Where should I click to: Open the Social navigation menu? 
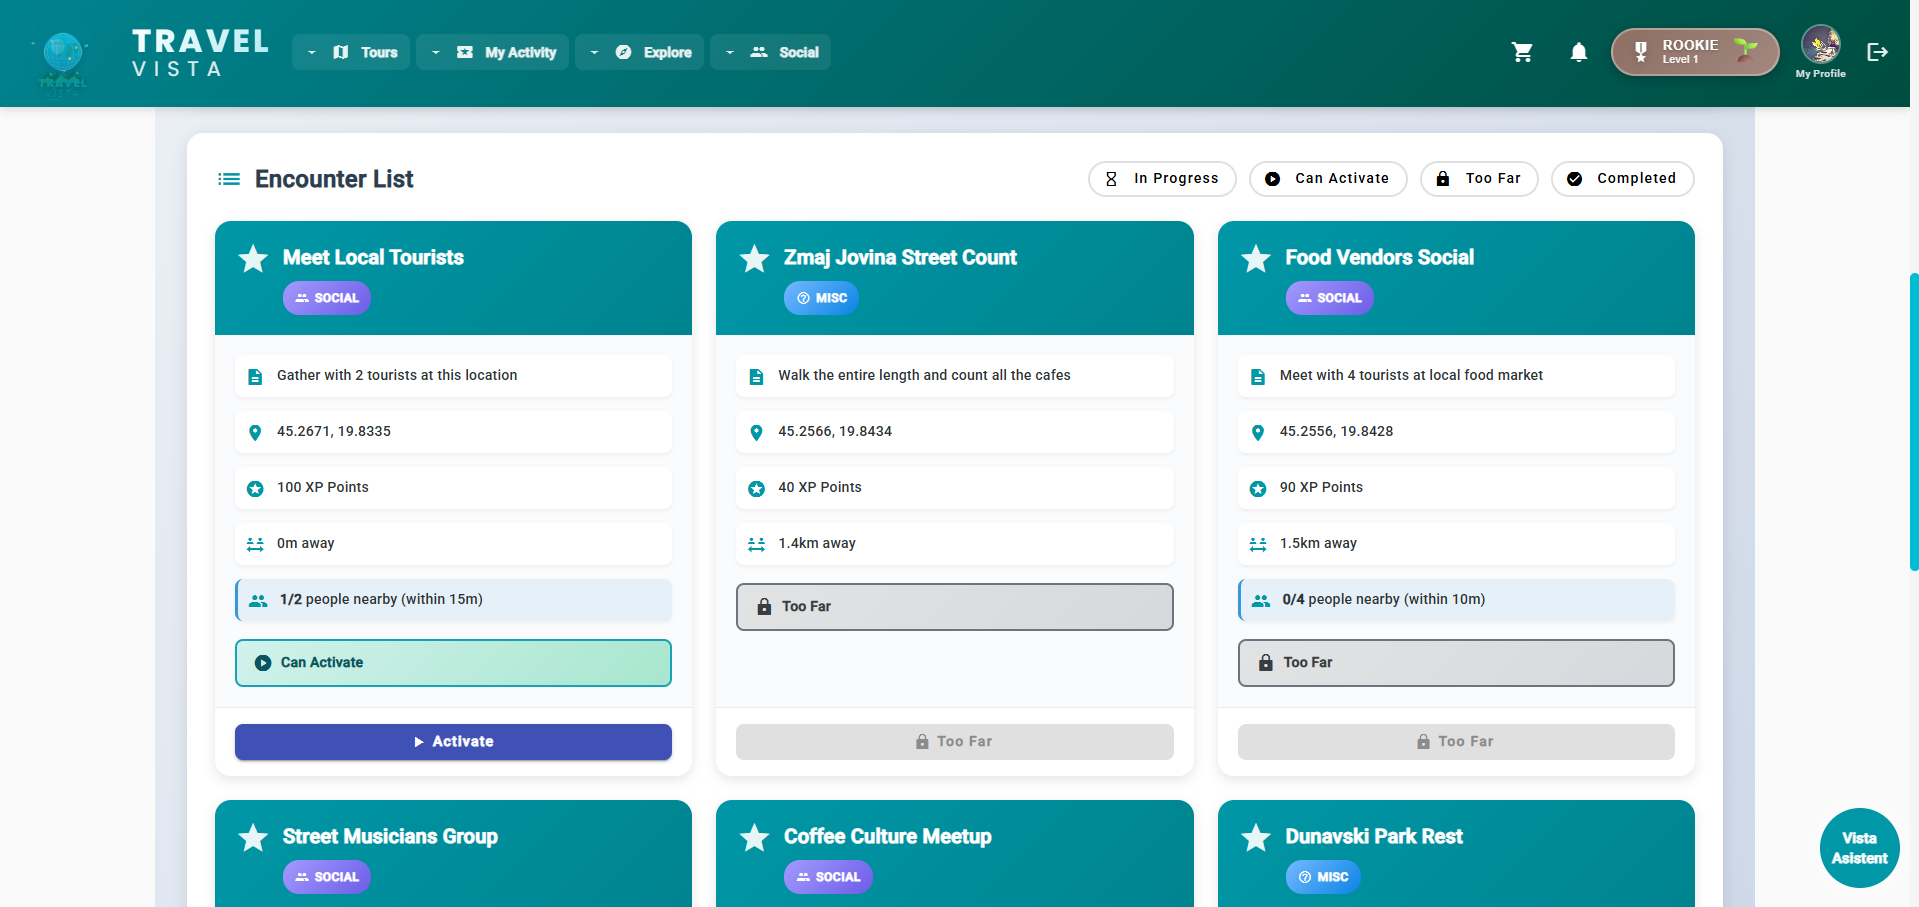770,52
